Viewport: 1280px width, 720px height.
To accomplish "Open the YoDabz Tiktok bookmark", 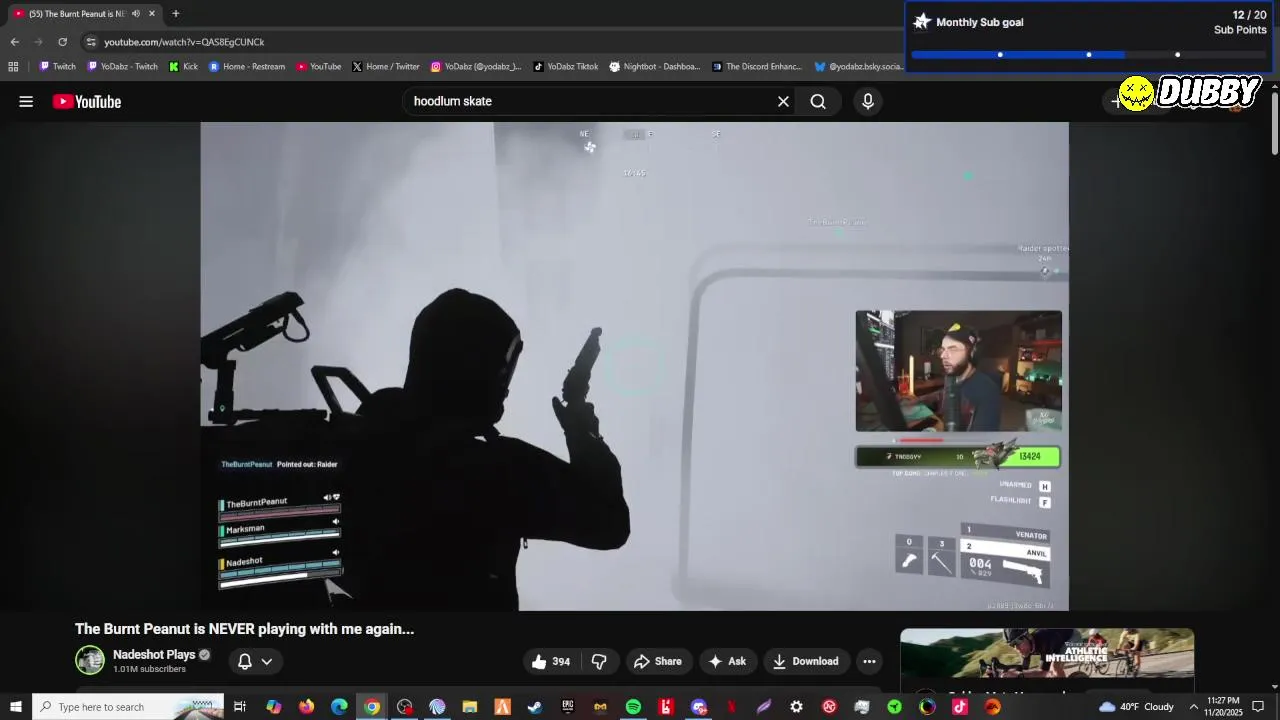I will click(x=565, y=67).
